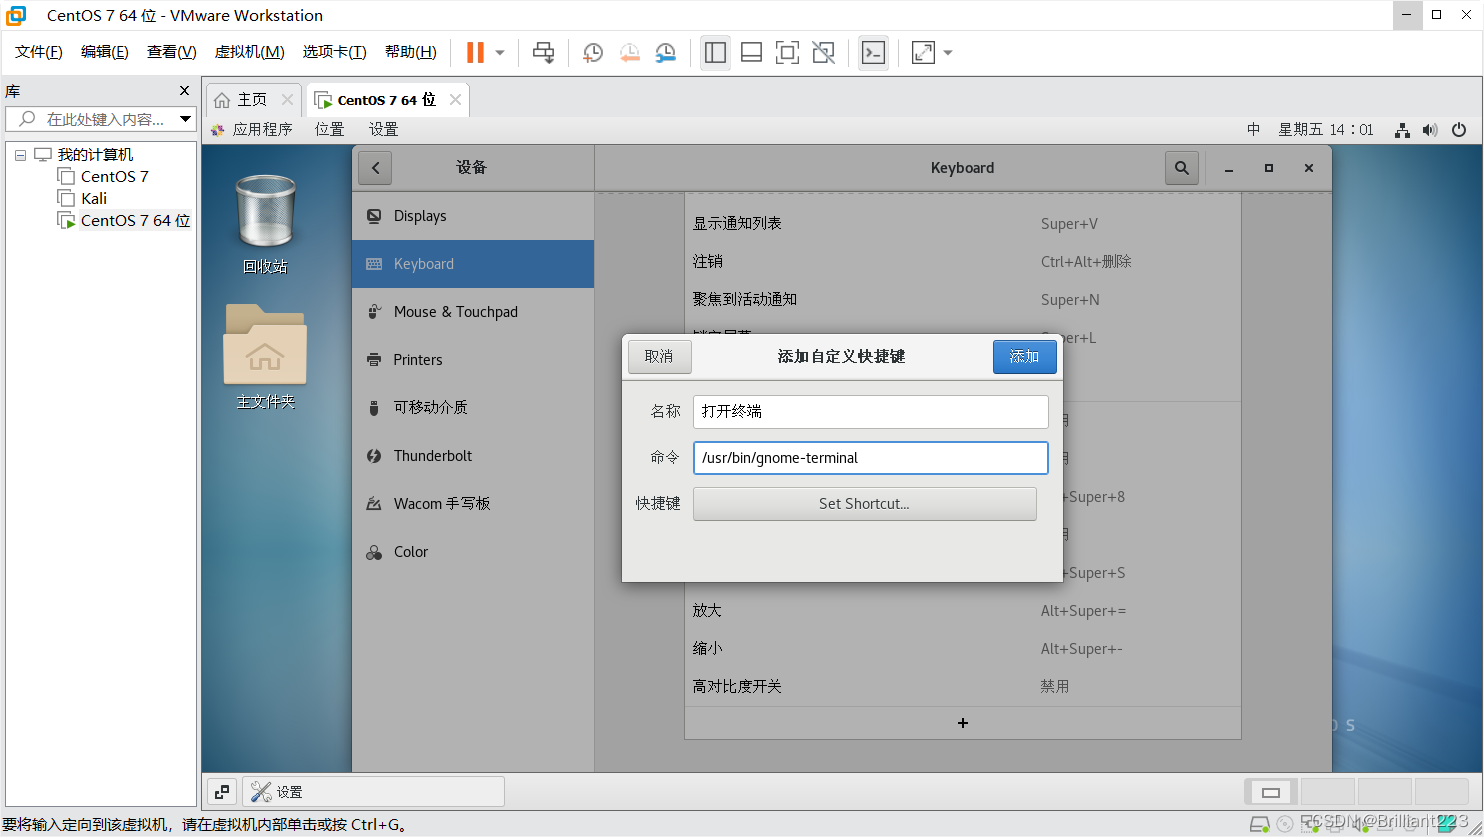Open the 选项卡(T) menu
The height and width of the screenshot is (837, 1484).
point(335,52)
